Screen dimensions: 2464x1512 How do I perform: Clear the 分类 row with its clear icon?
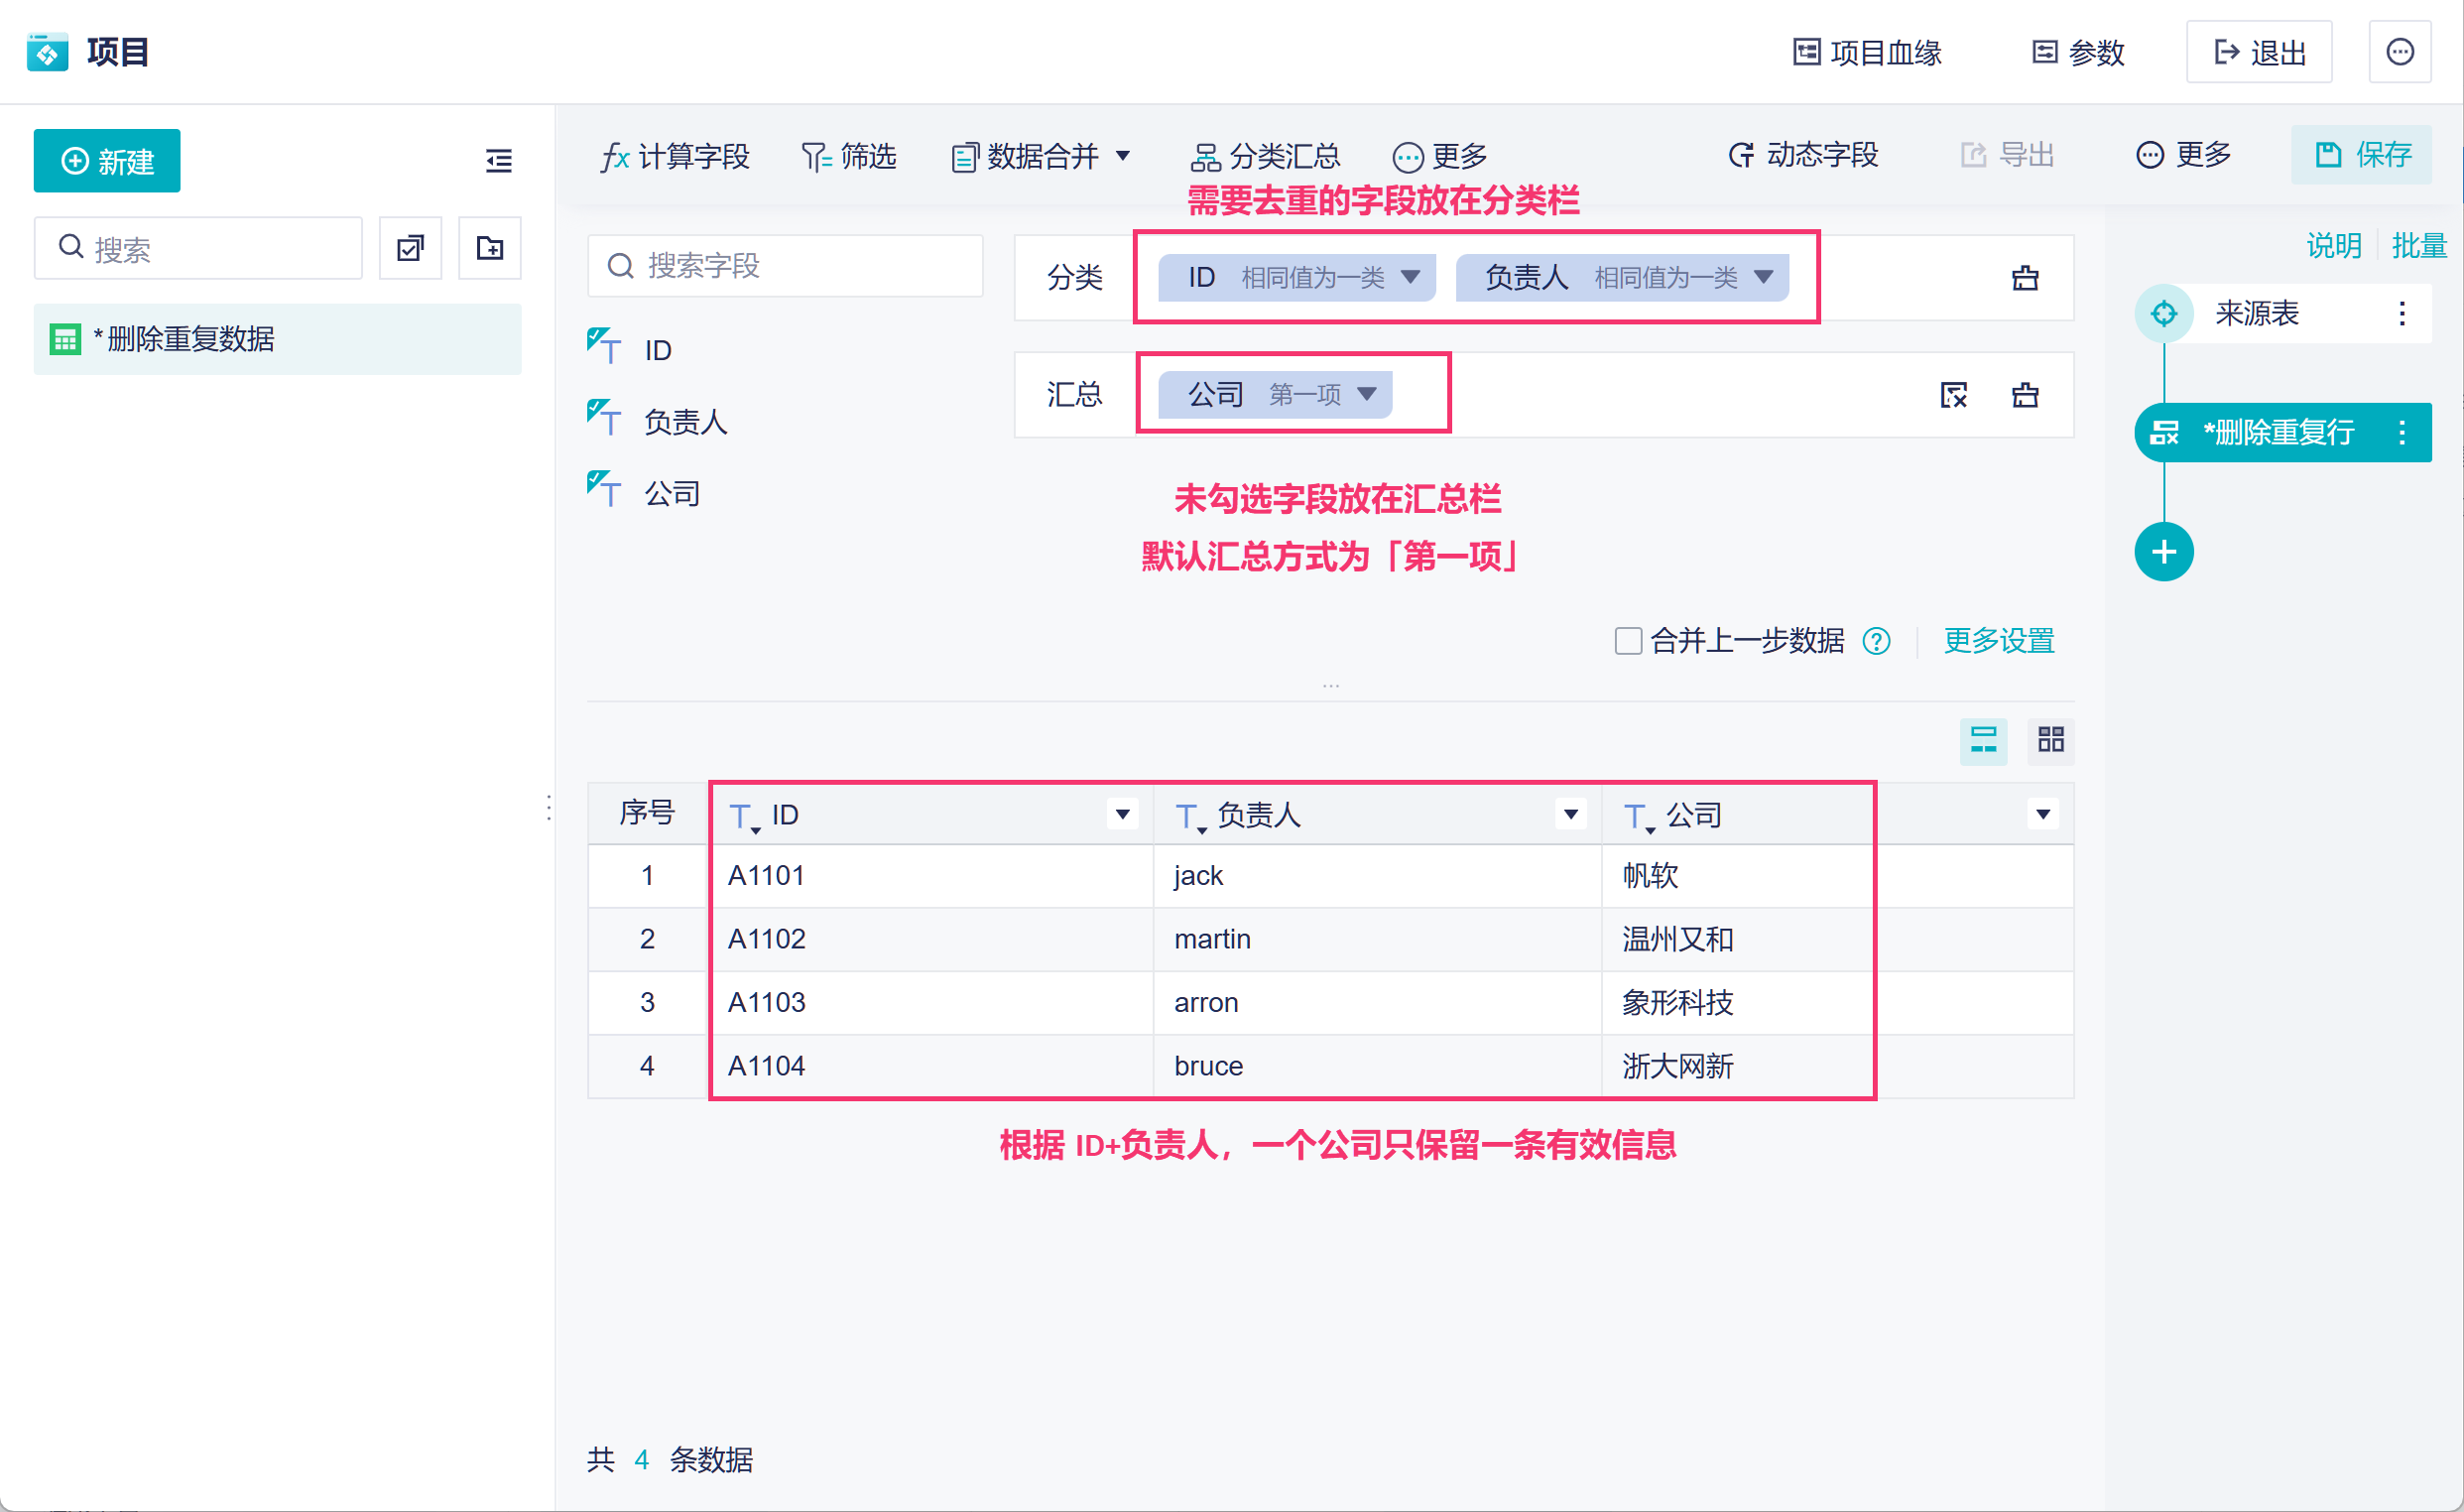[x=2025, y=278]
